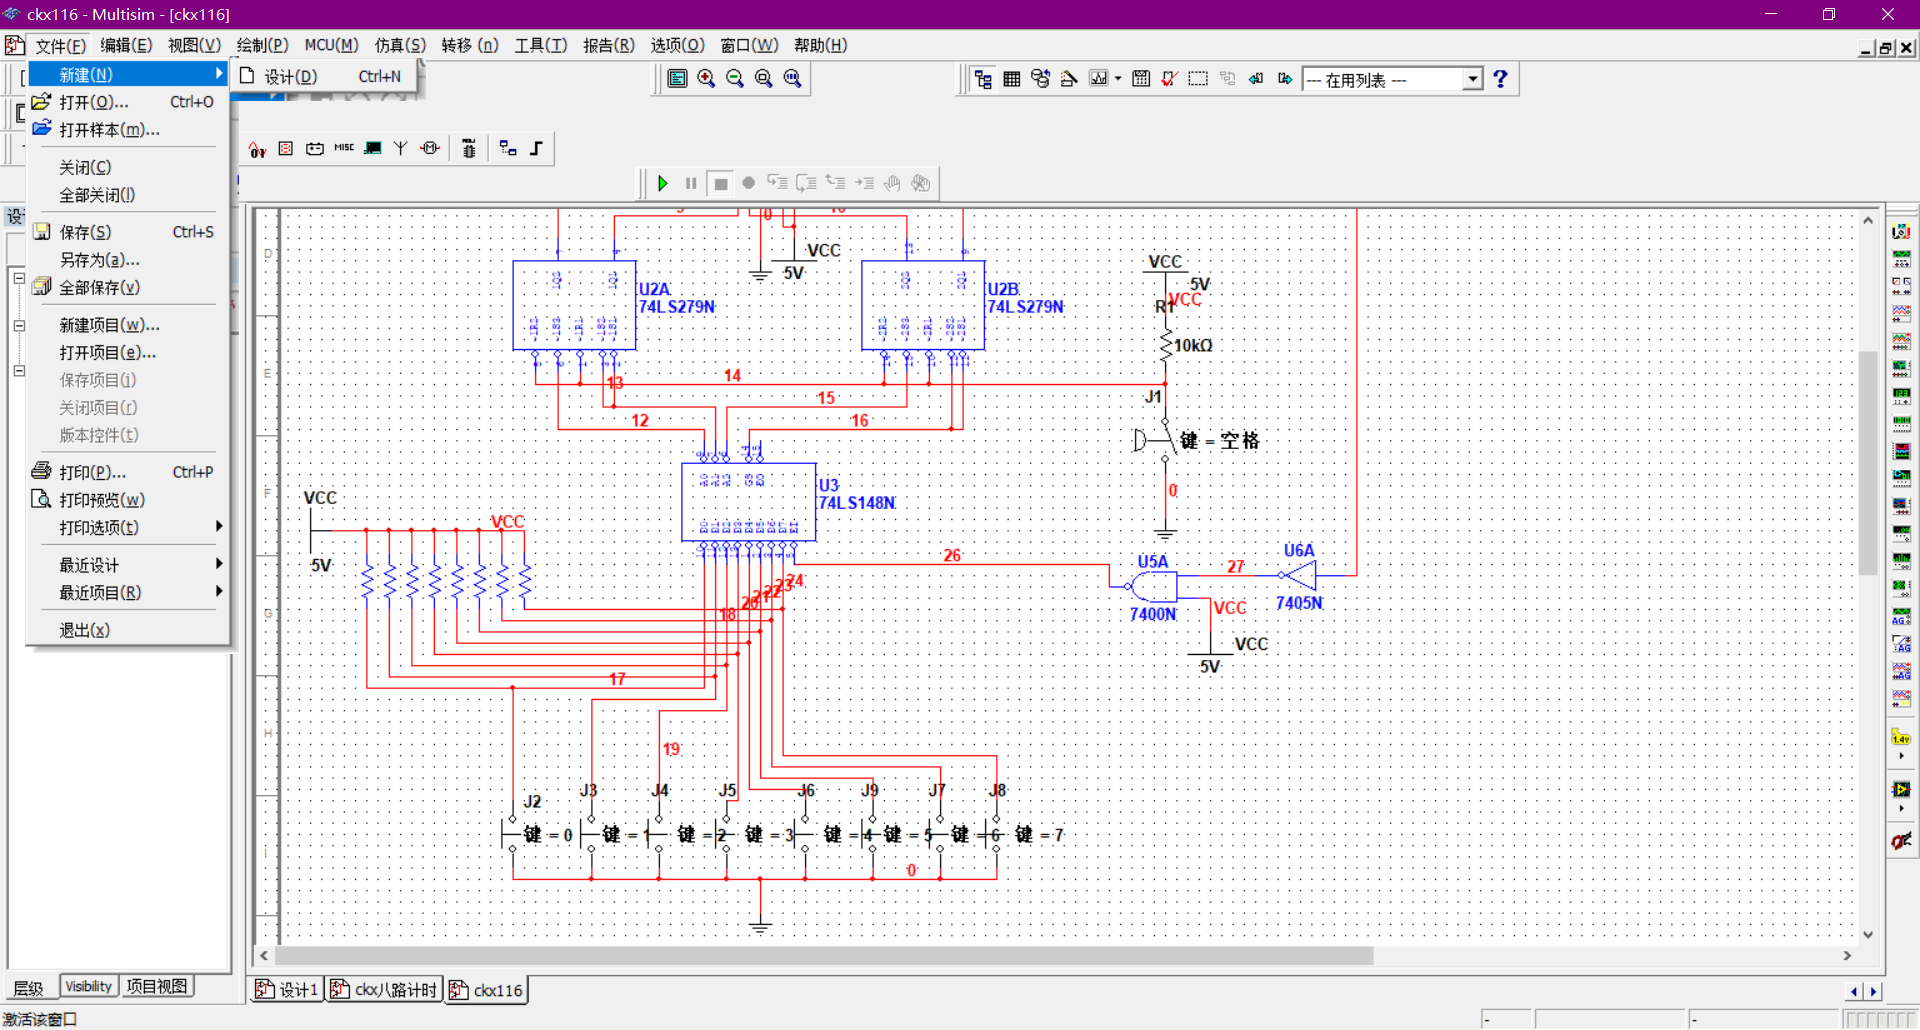Select 打印(P)... menu entry
The width and height of the screenshot is (1920, 1030).
(x=128, y=472)
